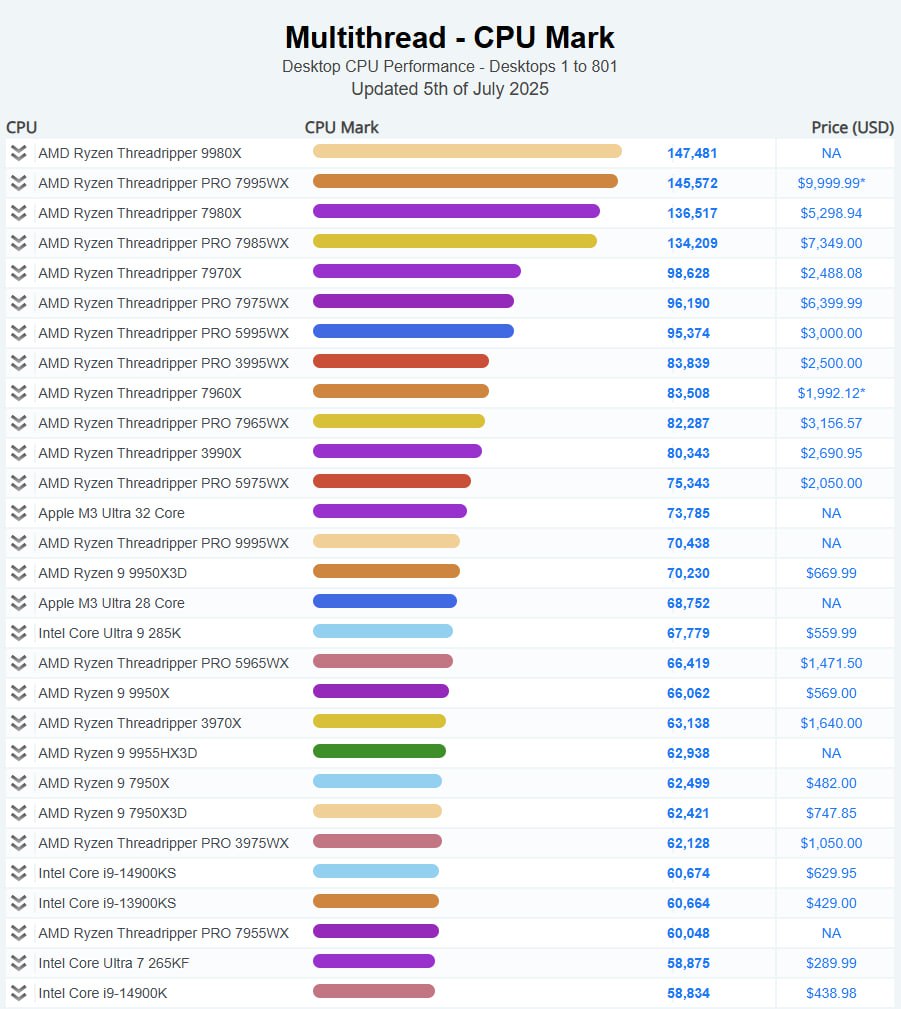Click the $289.99 price link
This screenshot has height=1009, width=901.
(x=831, y=963)
